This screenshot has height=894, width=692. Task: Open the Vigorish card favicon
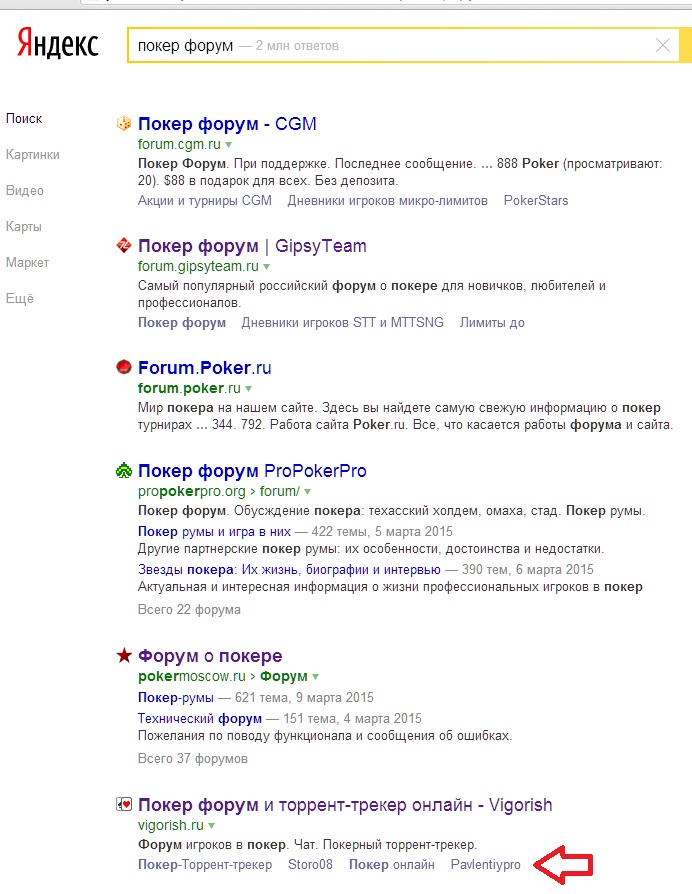pos(124,804)
